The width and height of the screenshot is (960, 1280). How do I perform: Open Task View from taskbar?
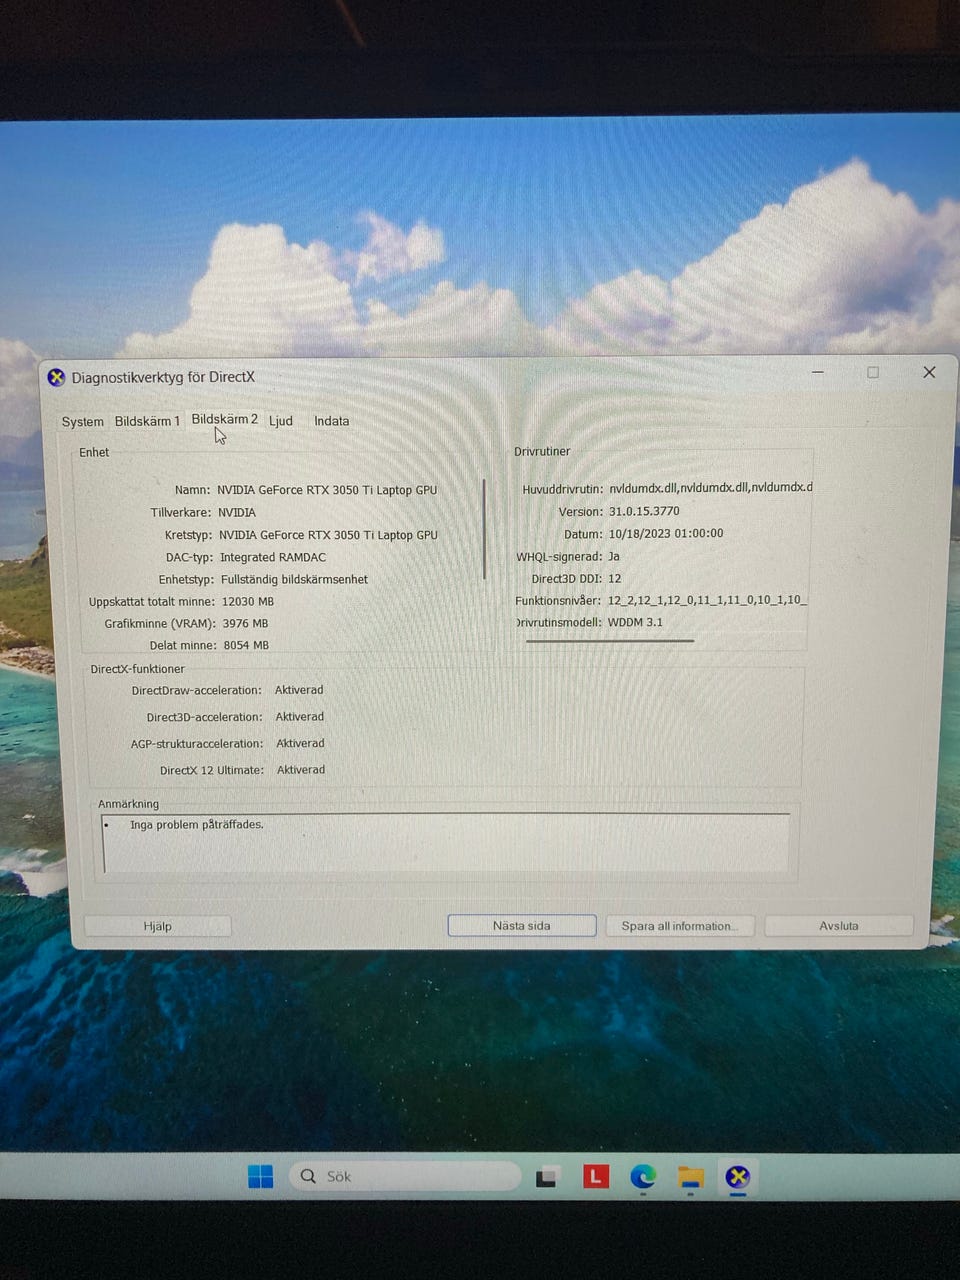coord(546,1177)
